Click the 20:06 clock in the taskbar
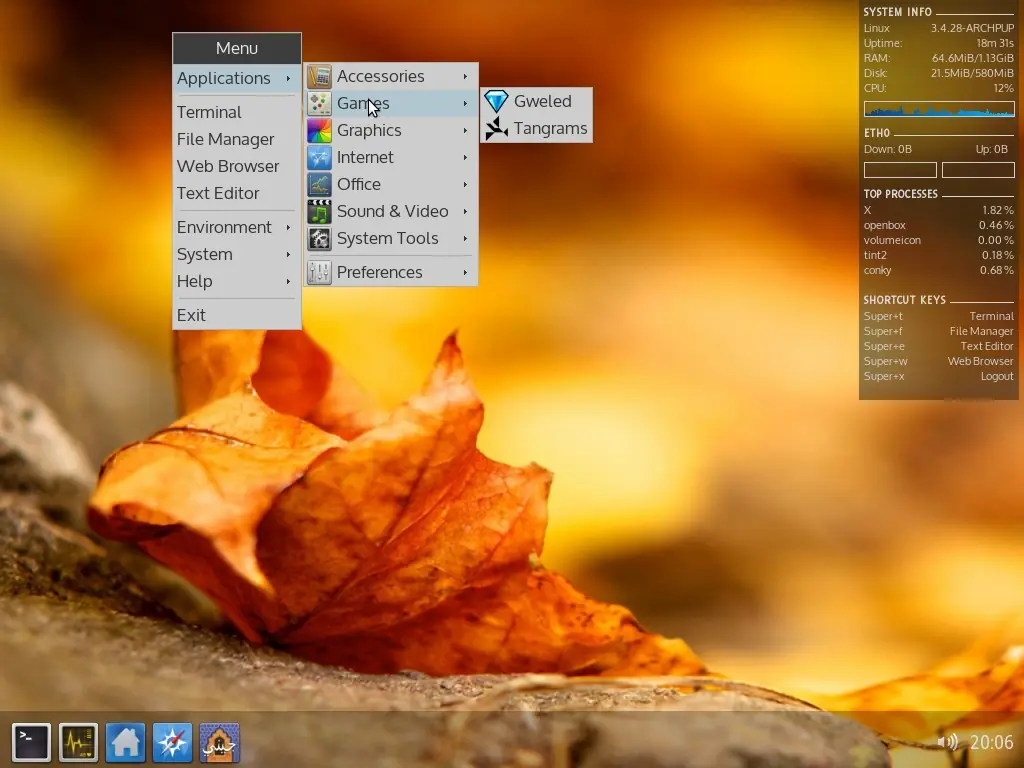The height and width of the screenshot is (768, 1024). coord(991,743)
